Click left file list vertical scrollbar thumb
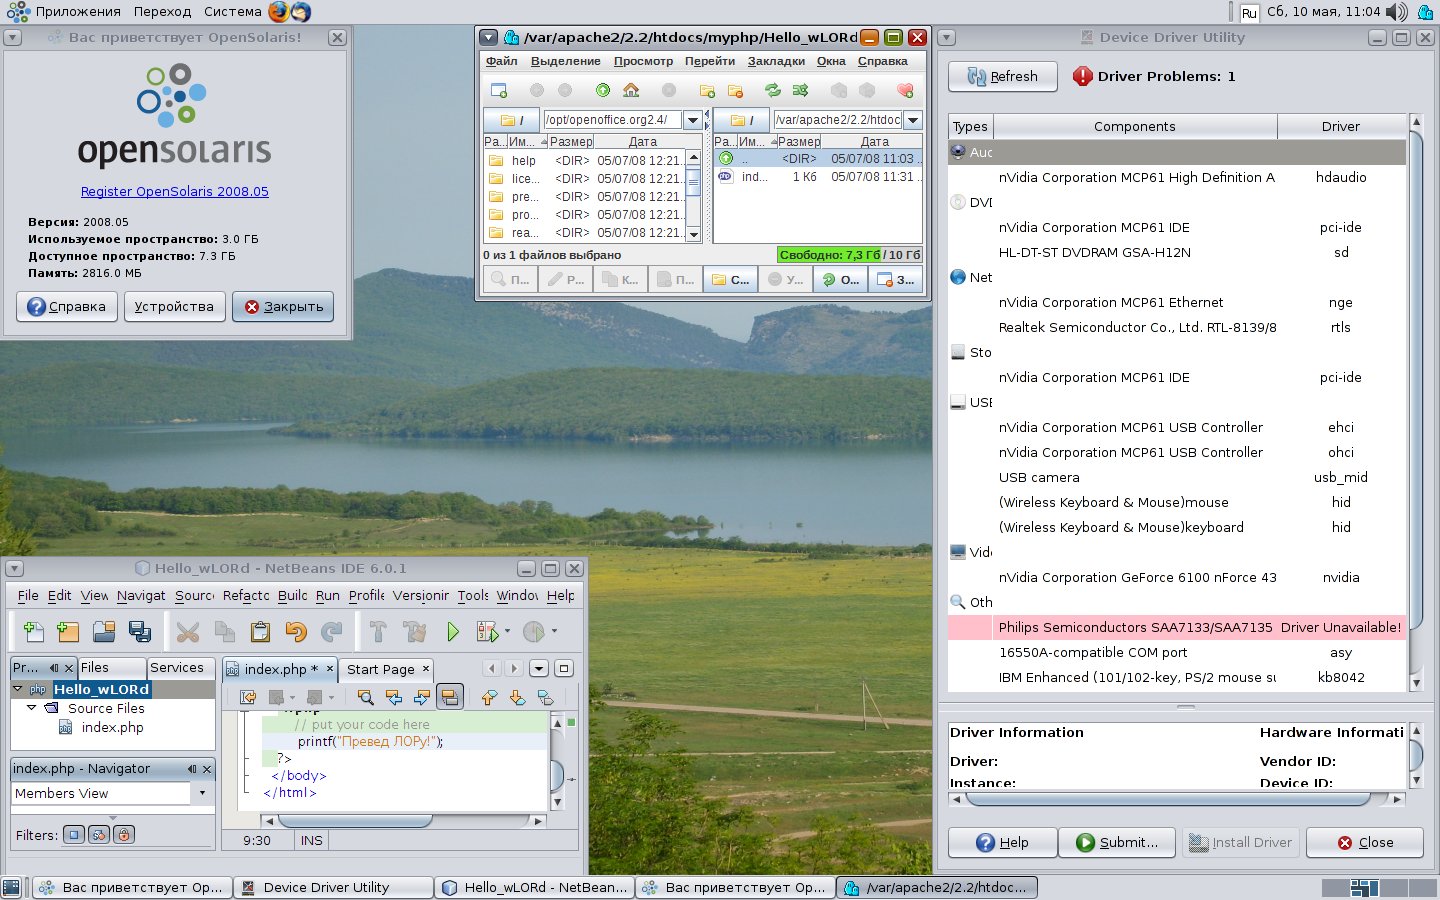The image size is (1440, 900). point(694,184)
